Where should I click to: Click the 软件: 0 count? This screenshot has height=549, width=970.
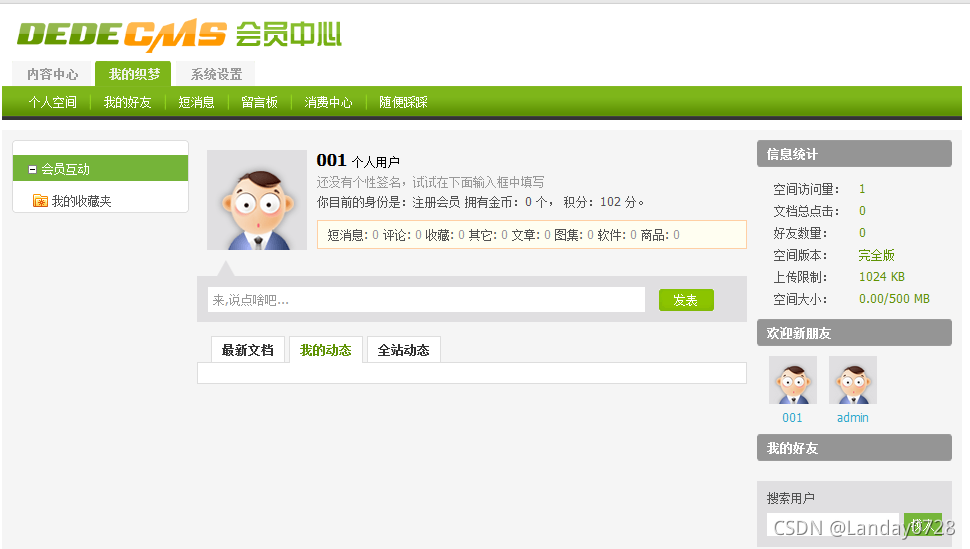coord(617,235)
